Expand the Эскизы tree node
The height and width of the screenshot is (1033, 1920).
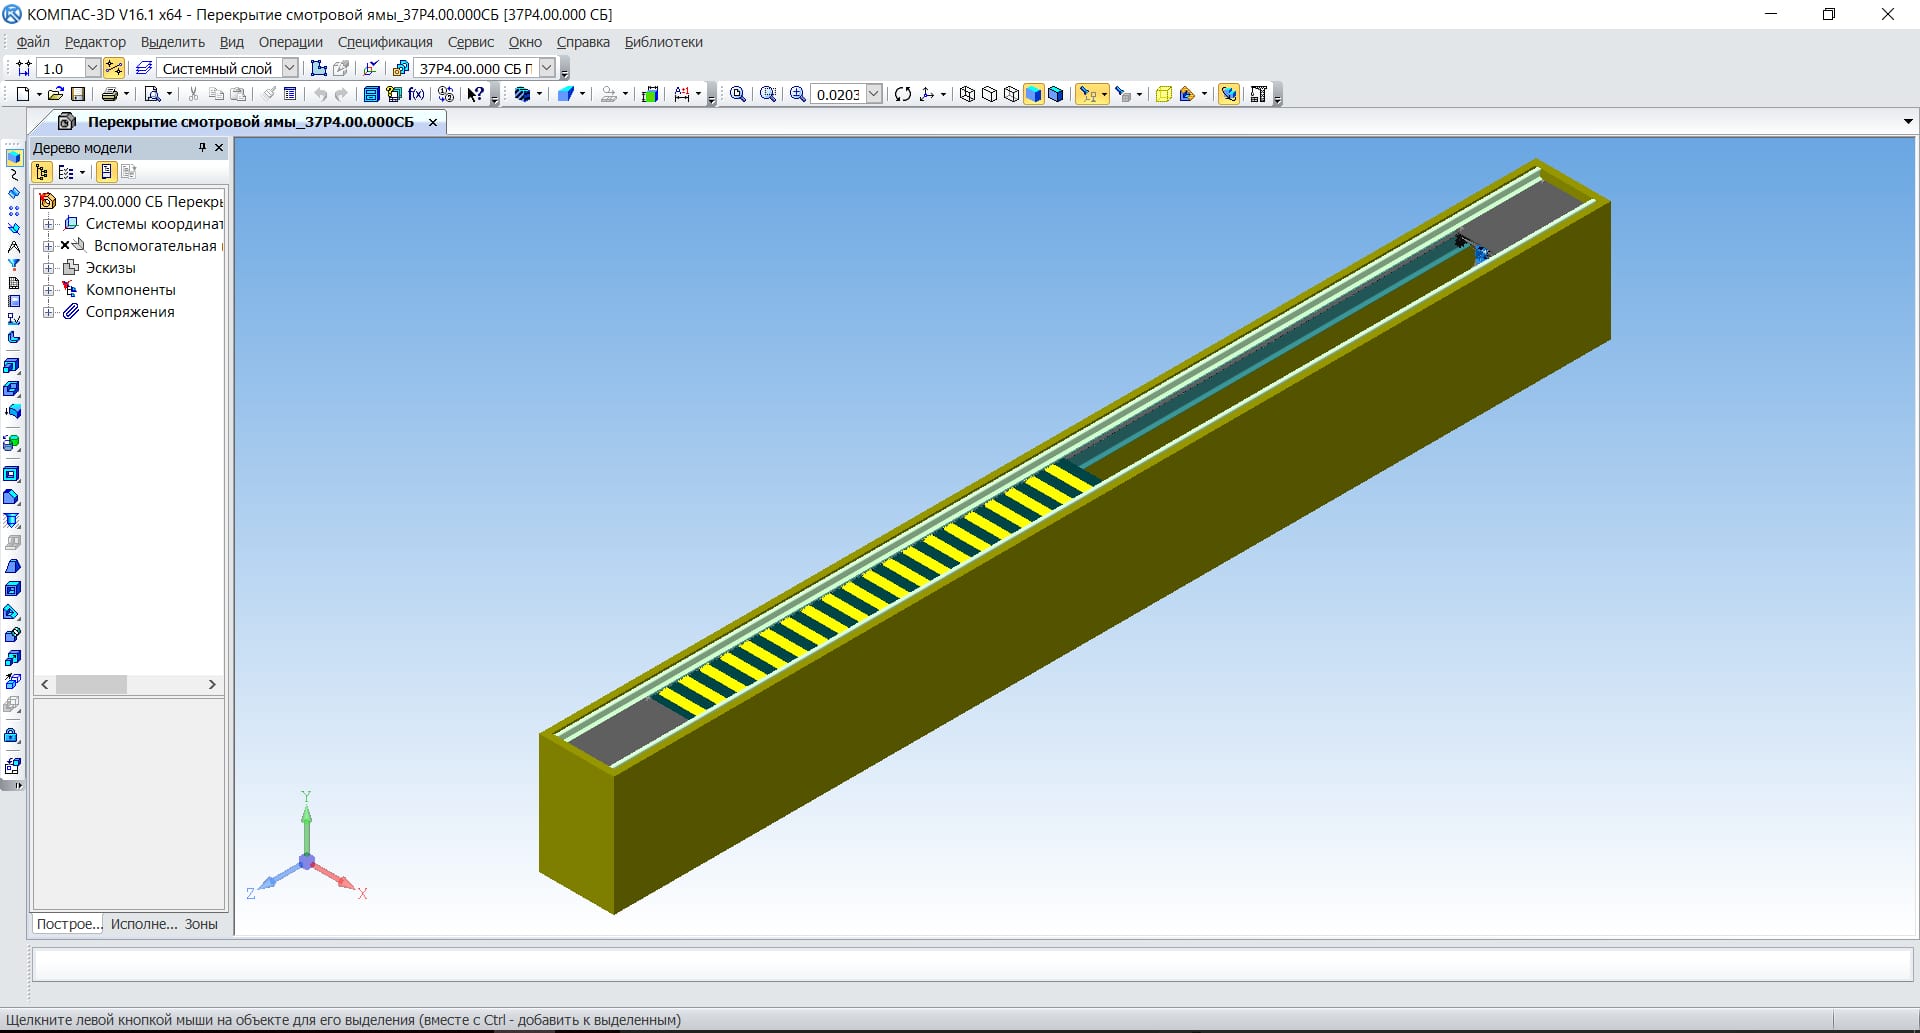tap(48, 268)
